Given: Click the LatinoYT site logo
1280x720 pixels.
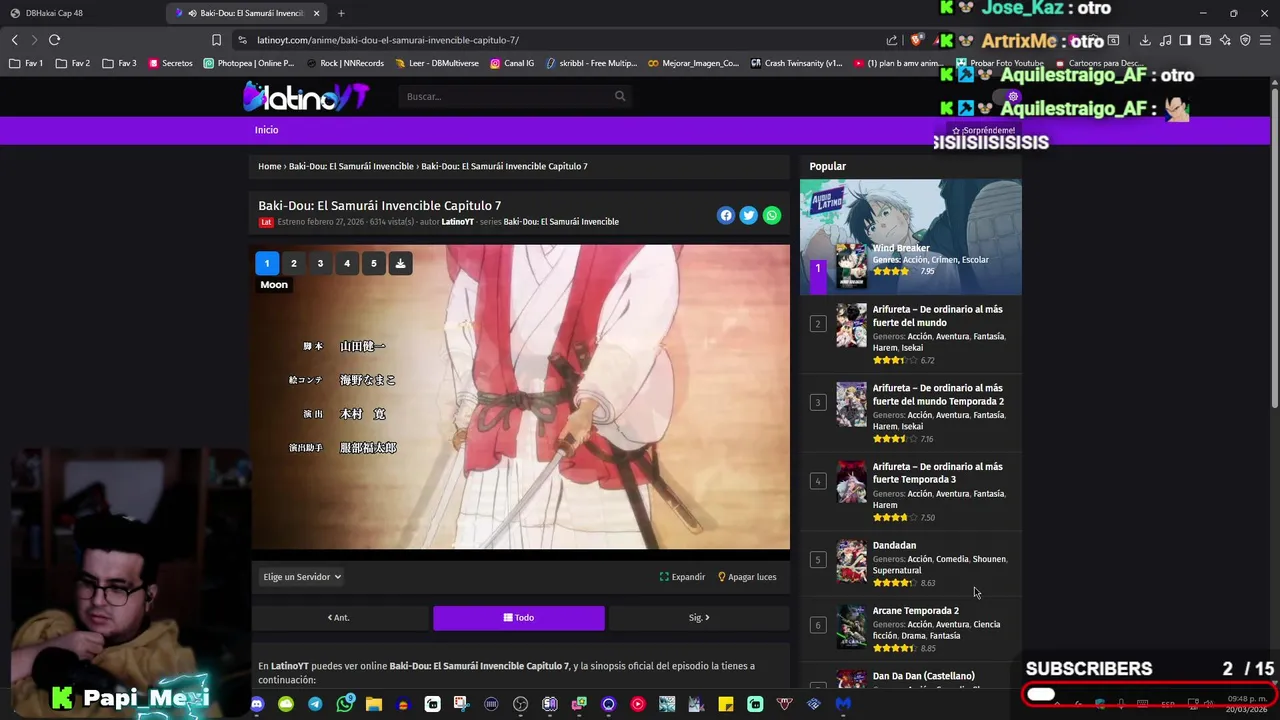Looking at the screenshot, I should 306,96.
